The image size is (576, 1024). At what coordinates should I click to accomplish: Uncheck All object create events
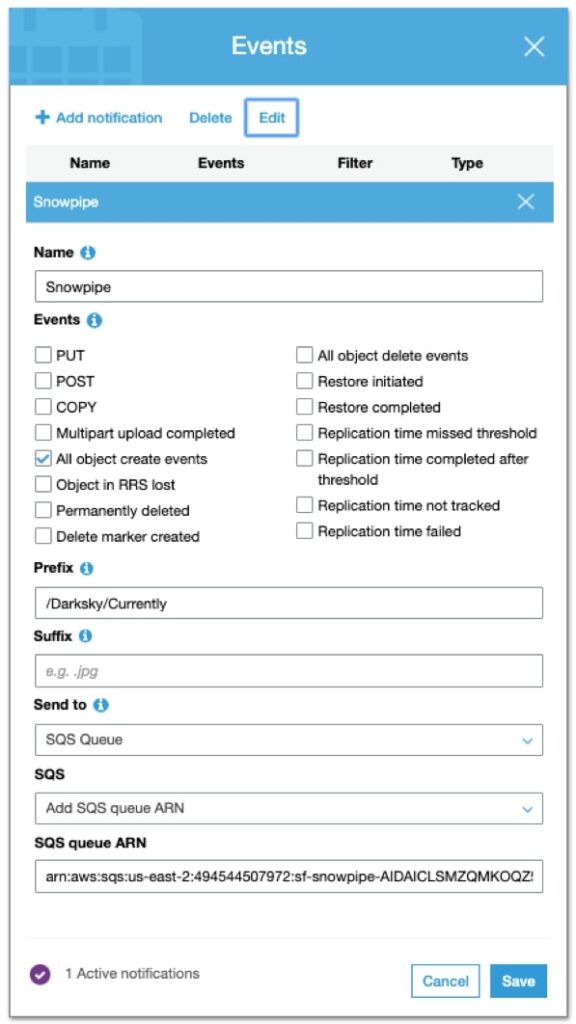(x=42, y=458)
